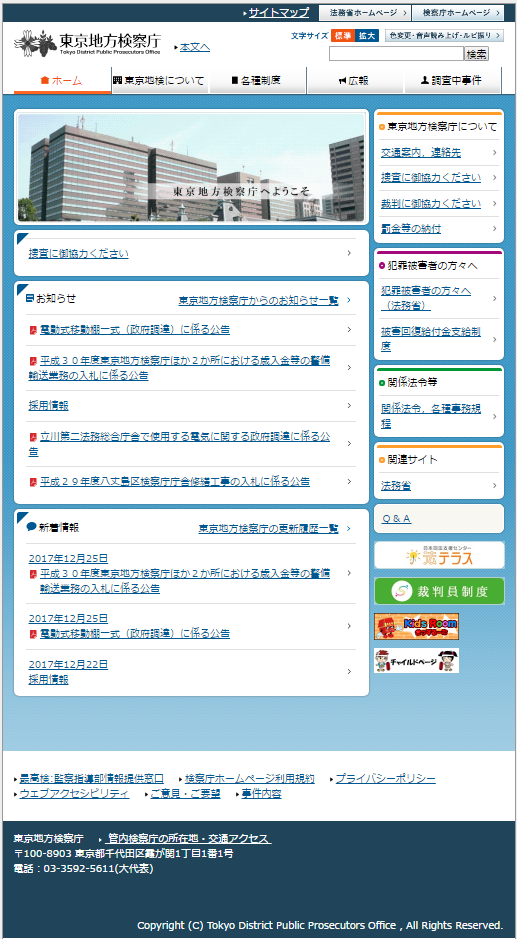Open 裁判に御協力ください sidebar link

(x=431, y=204)
